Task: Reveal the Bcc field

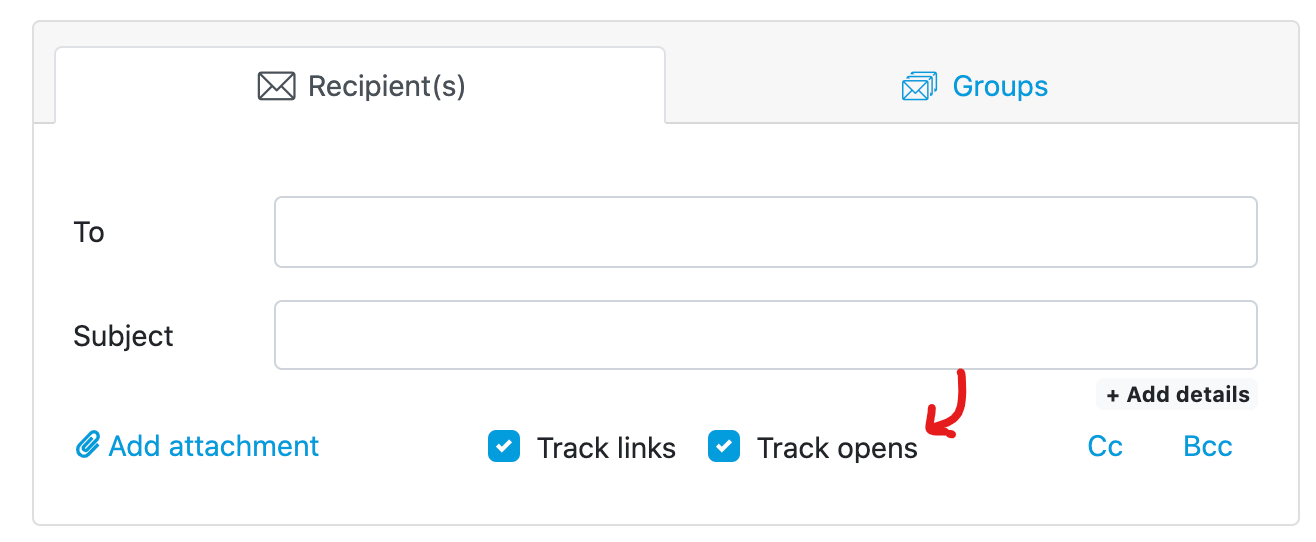Action: pyautogui.click(x=1207, y=446)
